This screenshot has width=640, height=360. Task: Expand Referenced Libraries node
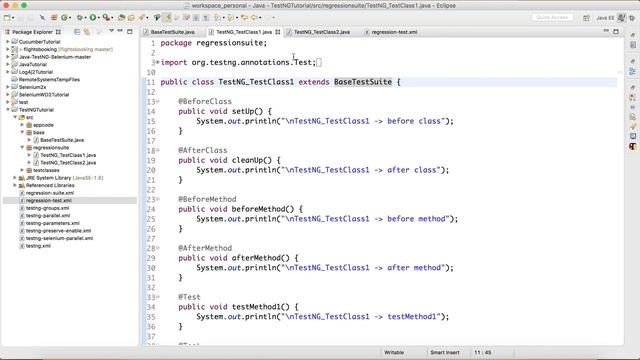click(x=15, y=185)
